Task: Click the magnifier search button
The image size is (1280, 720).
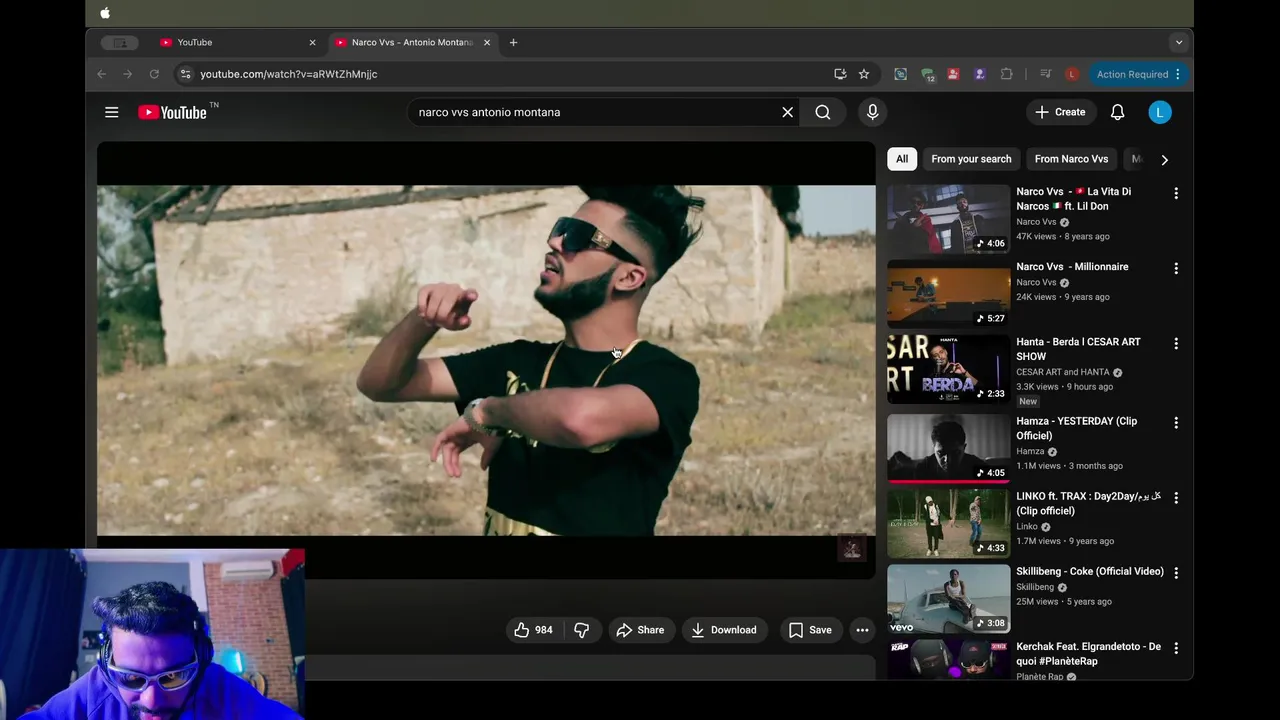Action: point(822,112)
